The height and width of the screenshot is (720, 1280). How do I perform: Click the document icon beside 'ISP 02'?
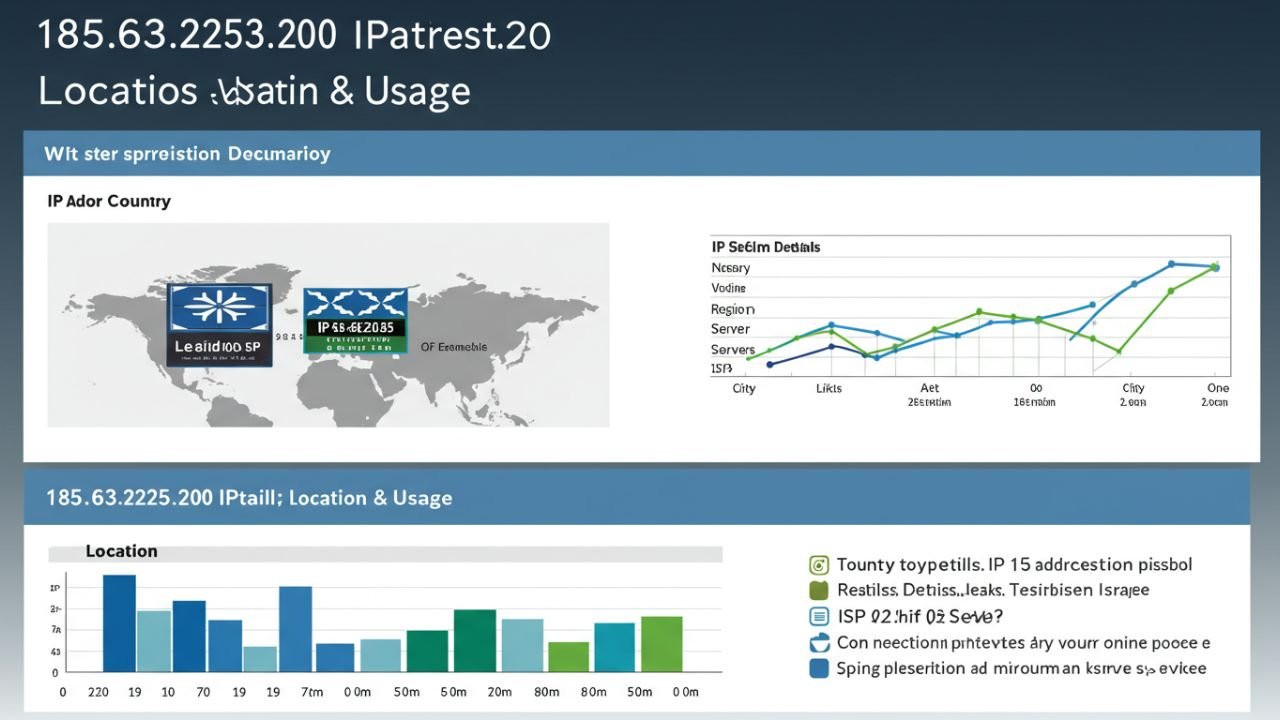[x=819, y=617]
